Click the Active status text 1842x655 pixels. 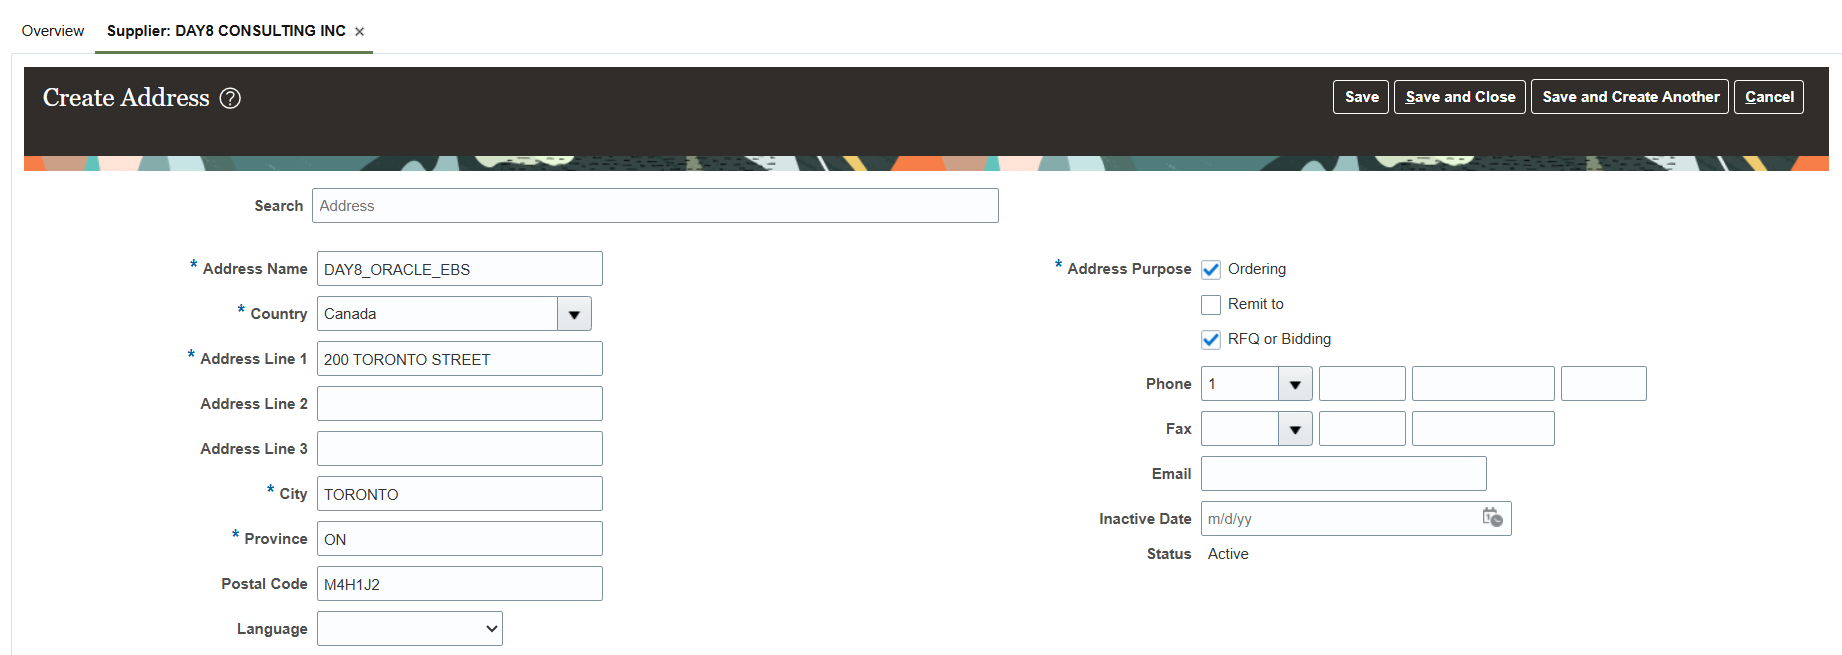point(1228,554)
